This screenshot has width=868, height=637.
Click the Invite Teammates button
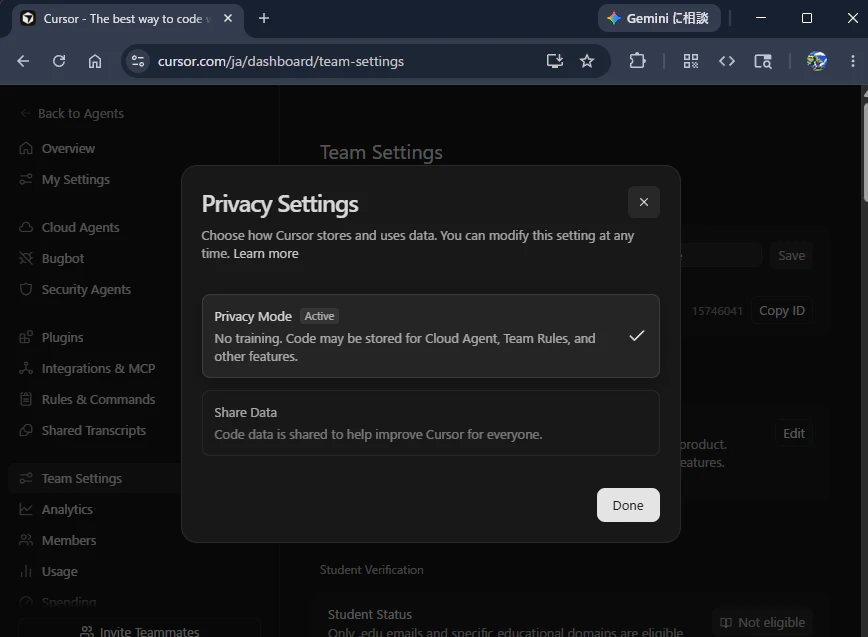click(x=139, y=629)
